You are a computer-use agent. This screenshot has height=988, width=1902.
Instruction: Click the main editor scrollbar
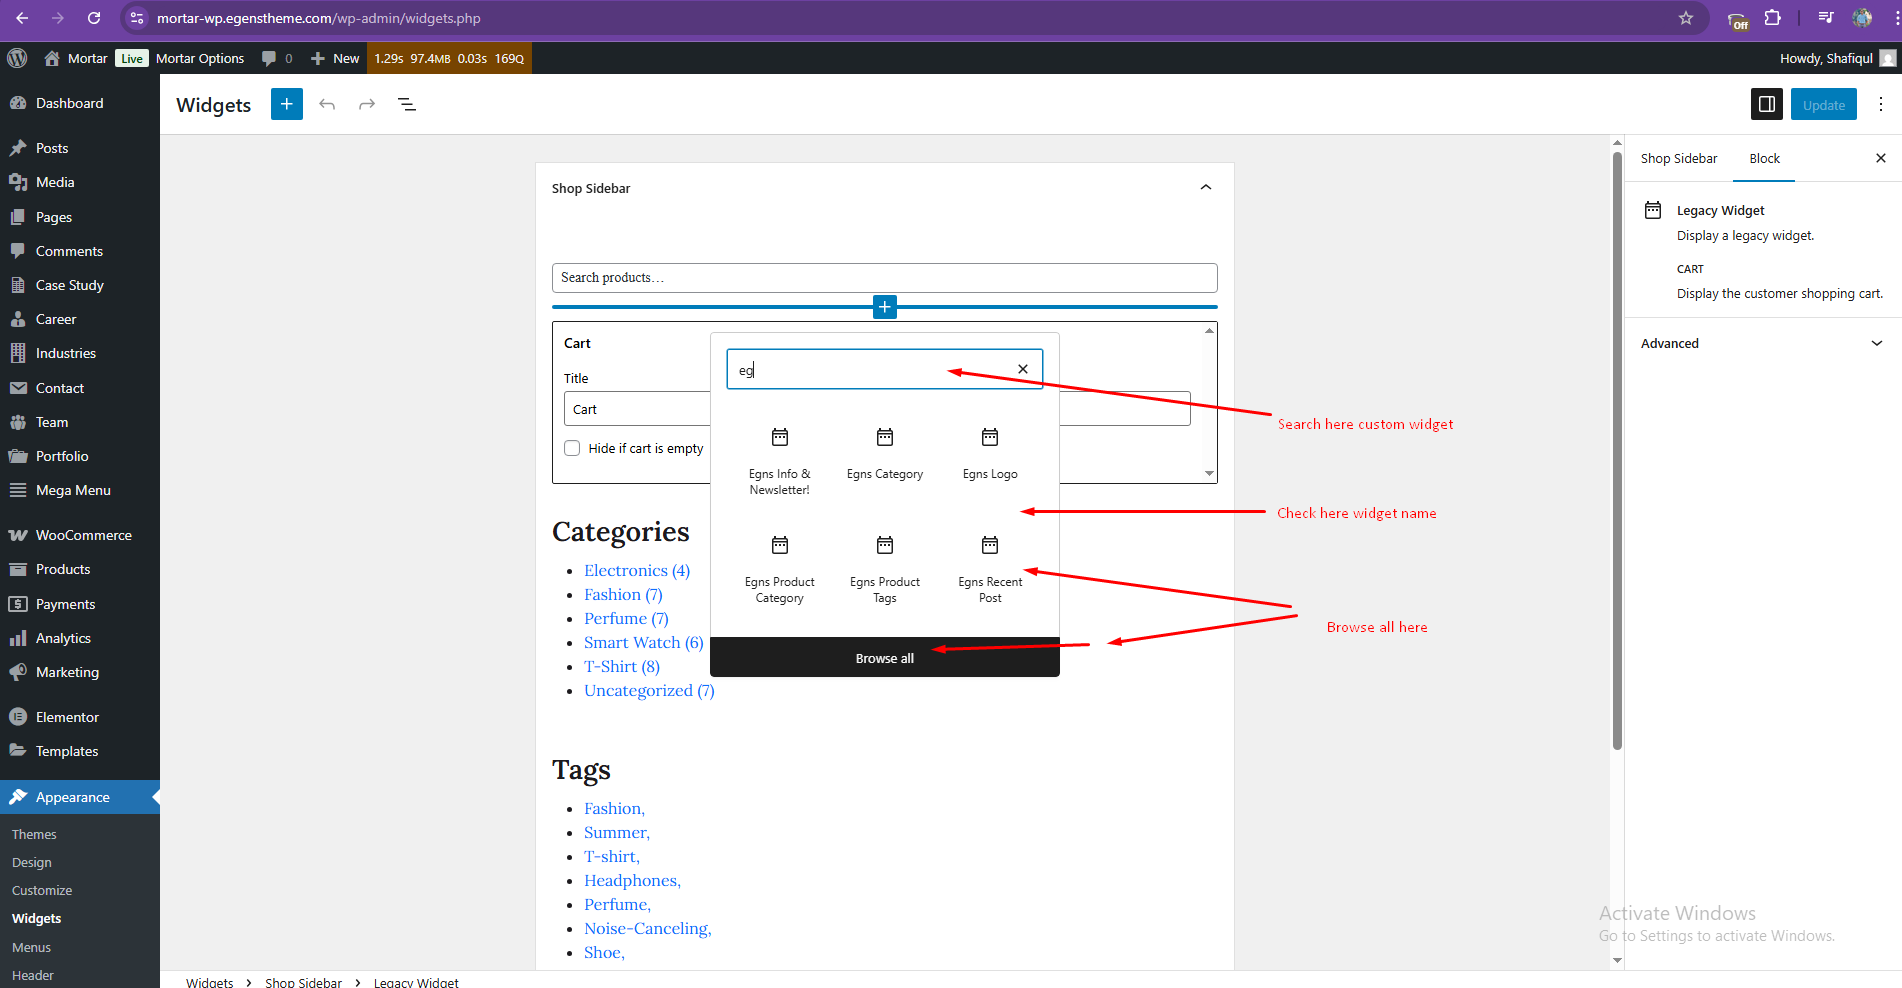tap(1617, 450)
